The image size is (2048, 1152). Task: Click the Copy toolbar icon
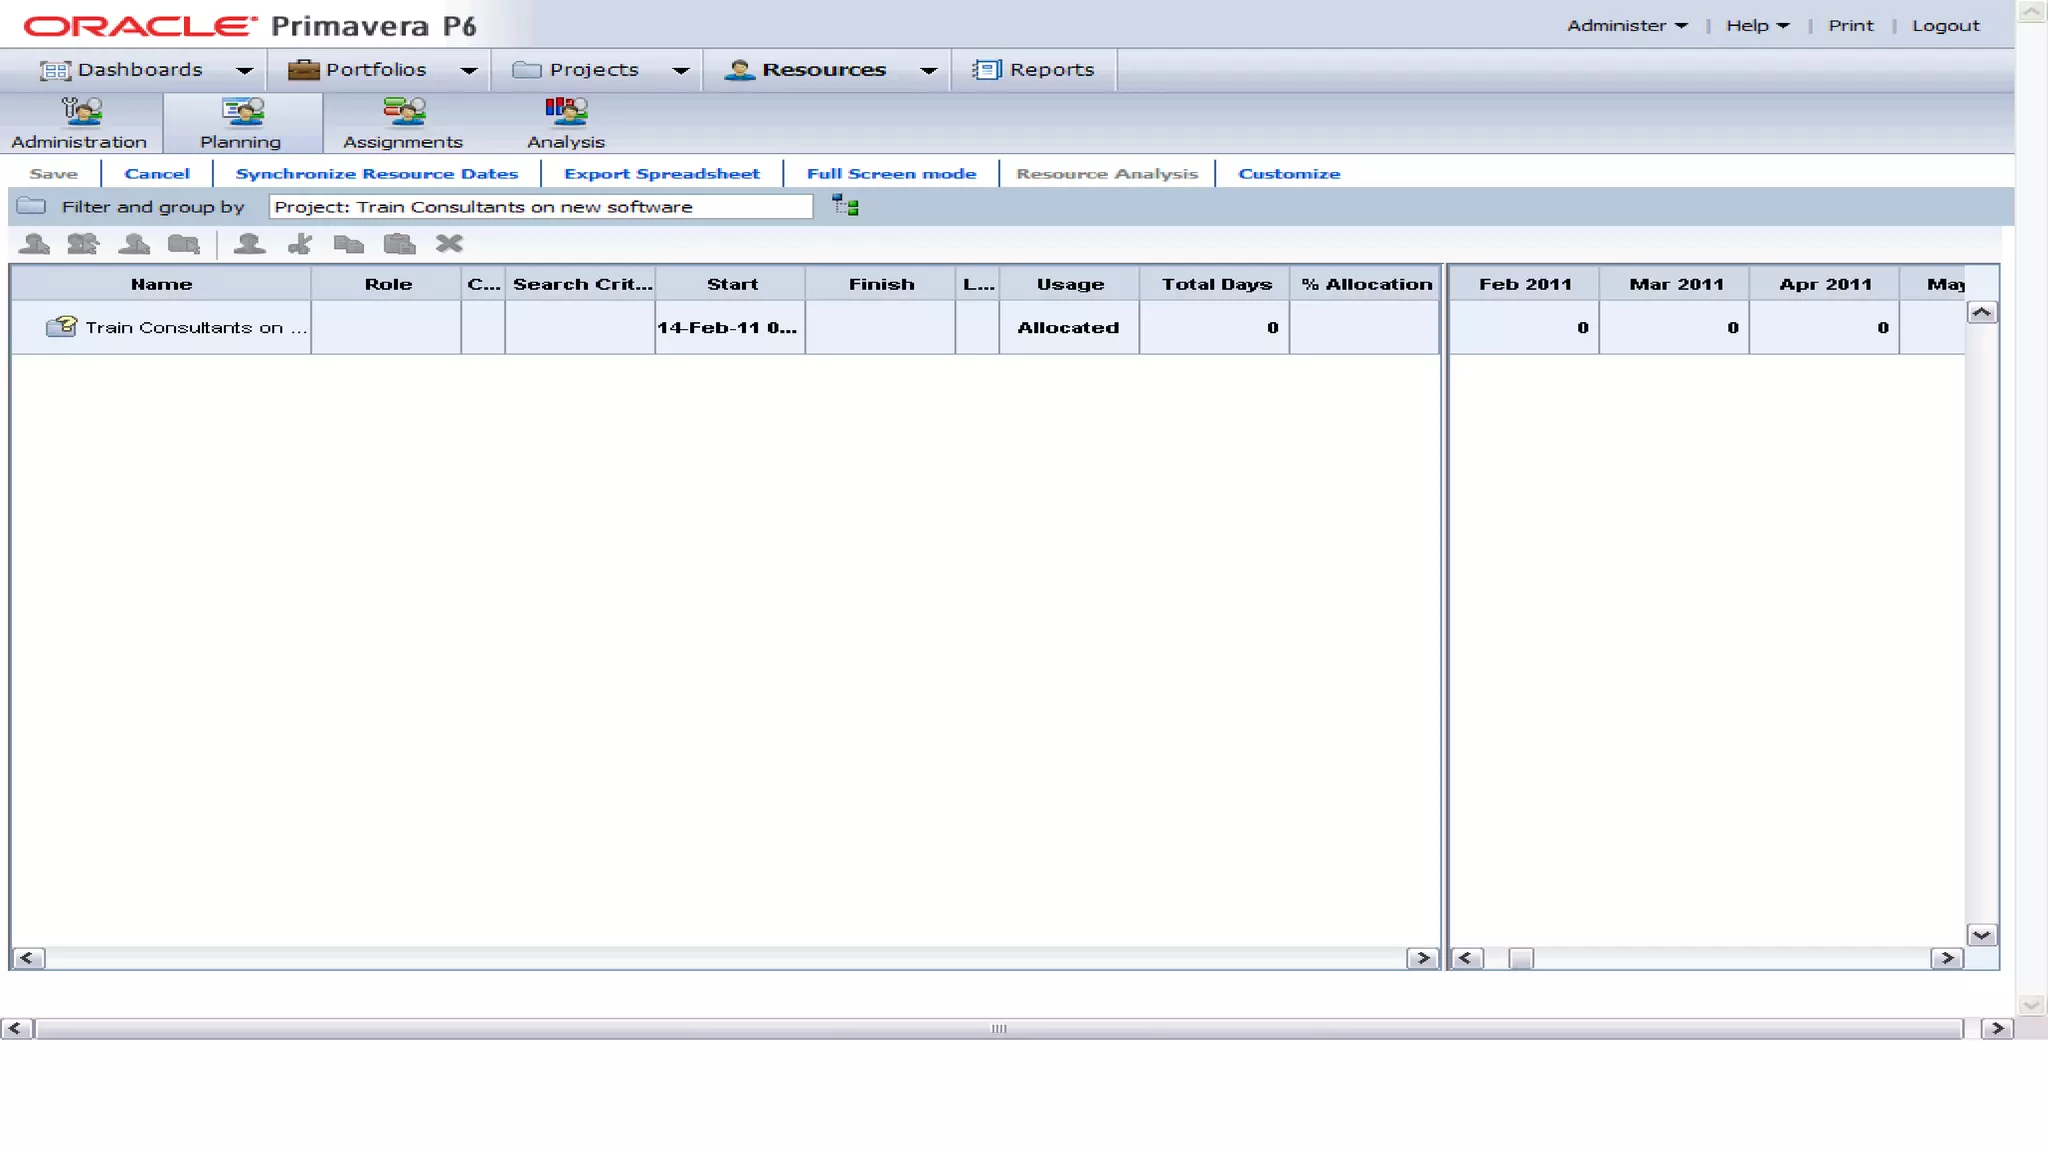[x=348, y=243]
